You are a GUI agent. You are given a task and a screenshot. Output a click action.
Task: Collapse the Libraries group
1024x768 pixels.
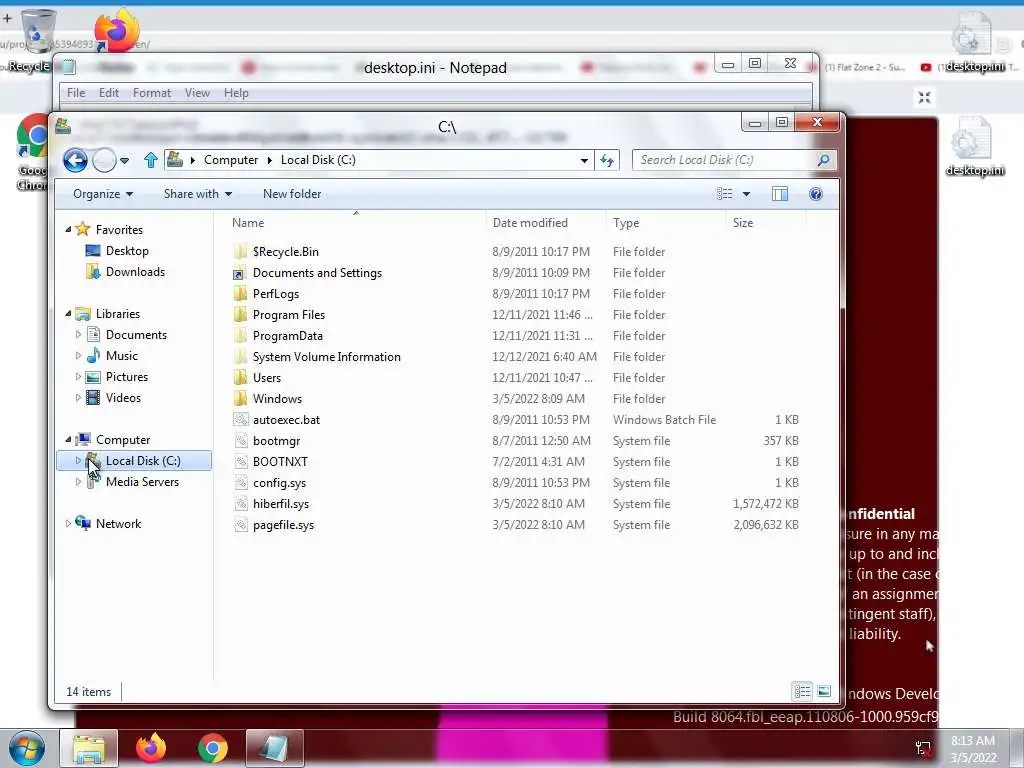tap(69, 313)
